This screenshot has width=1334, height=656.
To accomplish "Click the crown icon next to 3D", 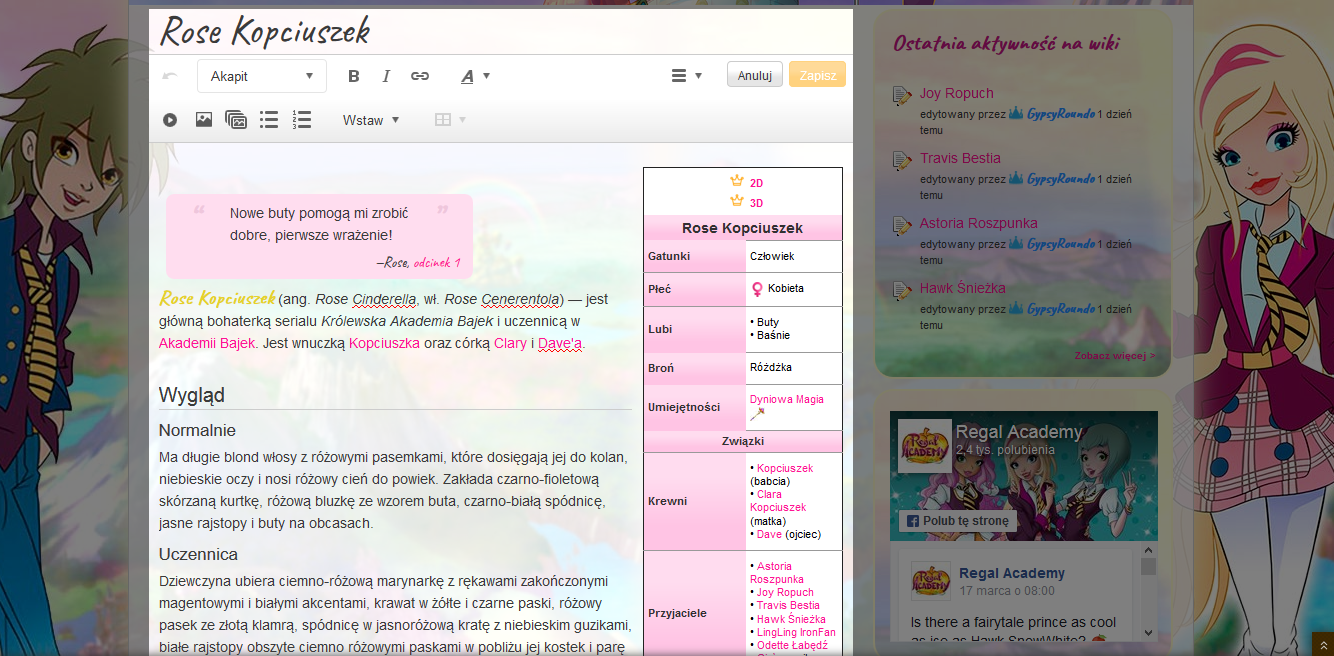I will [x=737, y=201].
